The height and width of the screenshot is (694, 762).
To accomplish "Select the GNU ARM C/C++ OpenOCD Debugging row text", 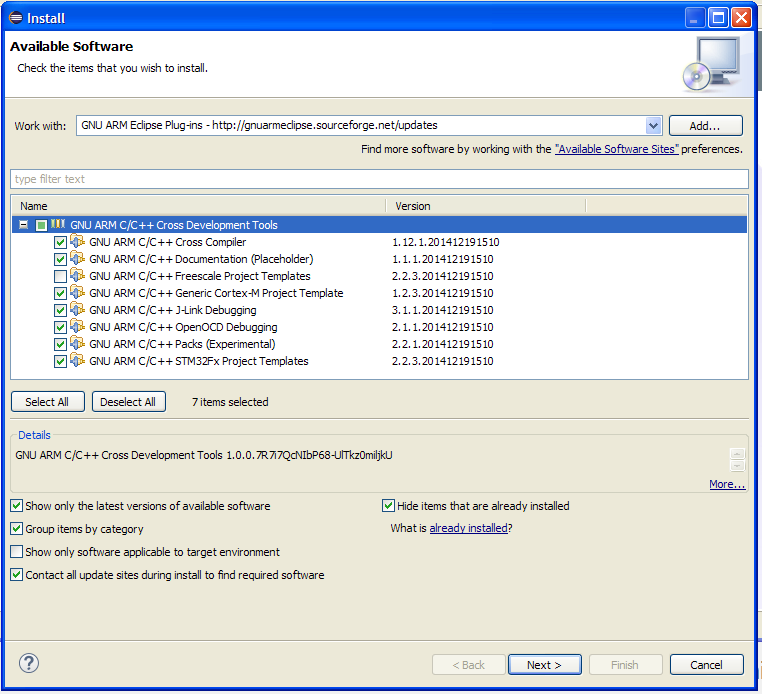I will (x=183, y=327).
